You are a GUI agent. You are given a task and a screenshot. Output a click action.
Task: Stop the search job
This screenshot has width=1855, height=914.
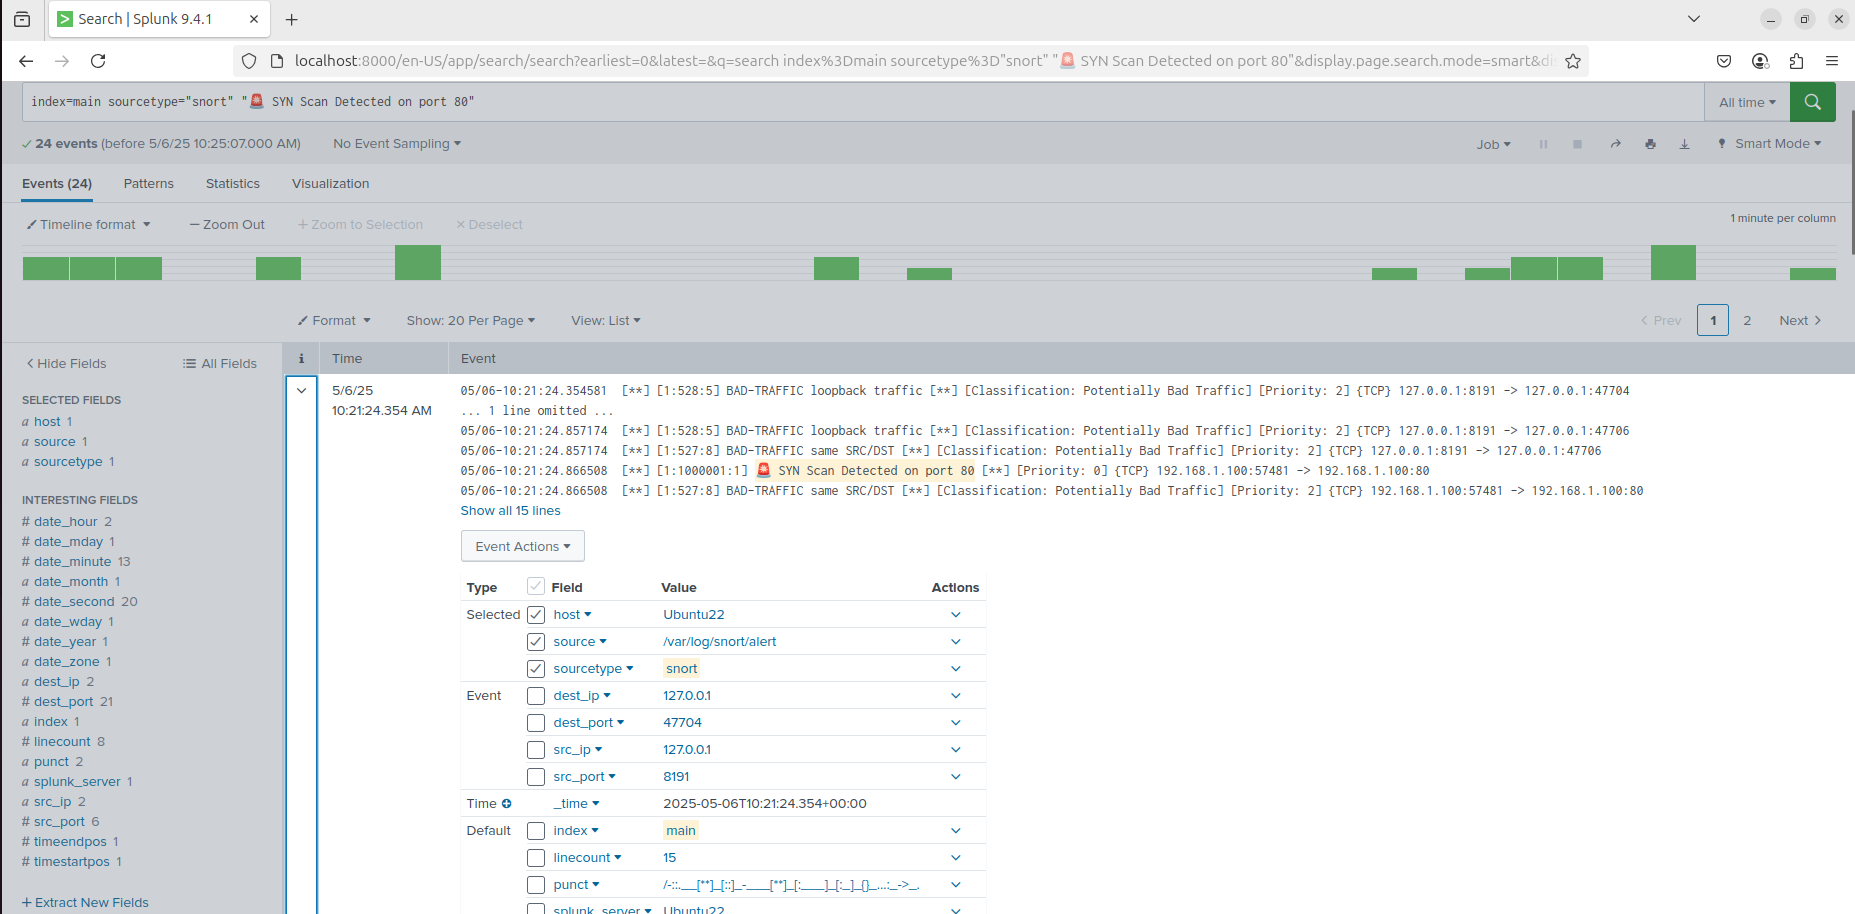pyautogui.click(x=1577, y=144)
